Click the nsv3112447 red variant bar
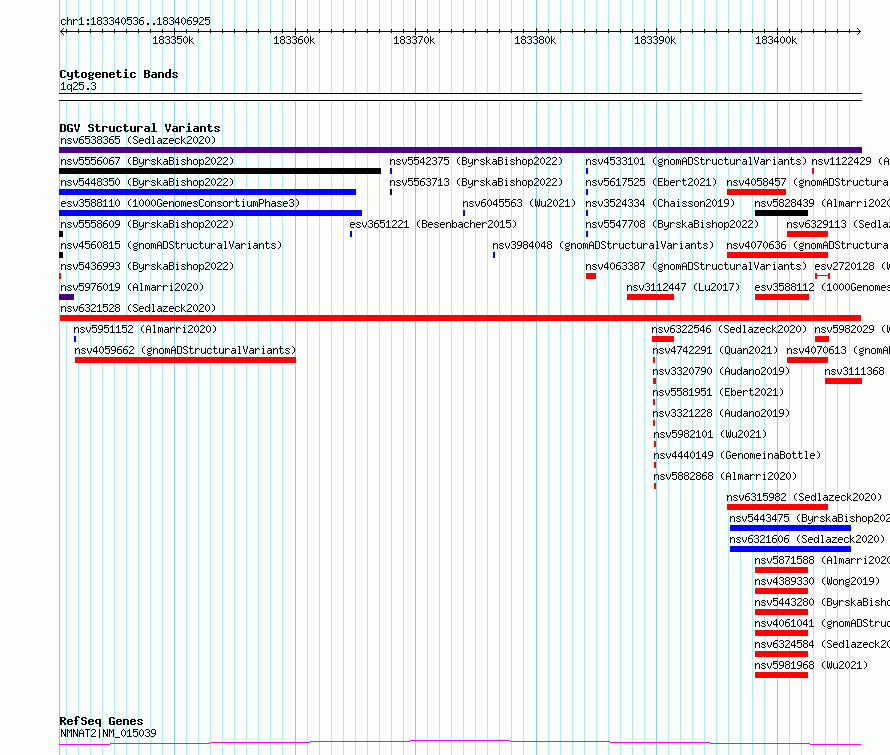Viewport: 890px width, 755px height. click(x=650, y=297)
